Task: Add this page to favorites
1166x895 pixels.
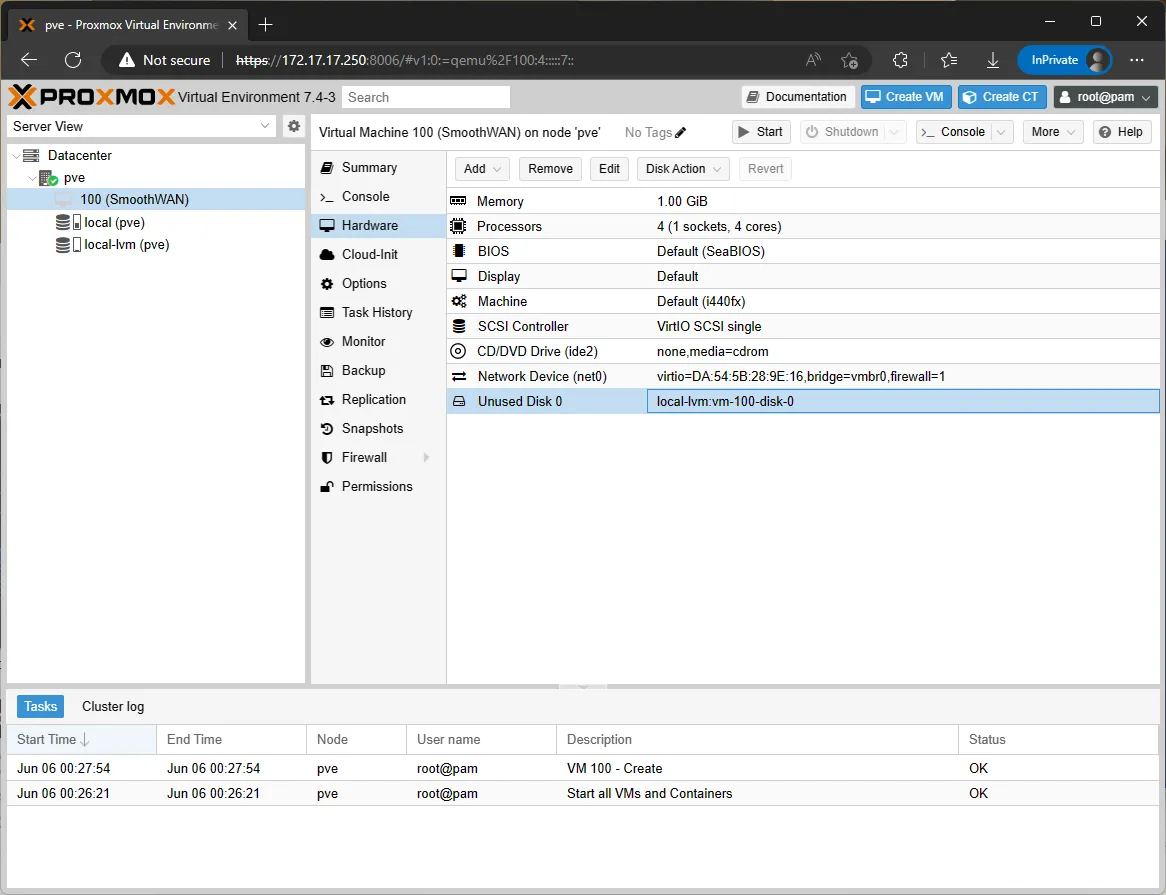Action: 849,60
